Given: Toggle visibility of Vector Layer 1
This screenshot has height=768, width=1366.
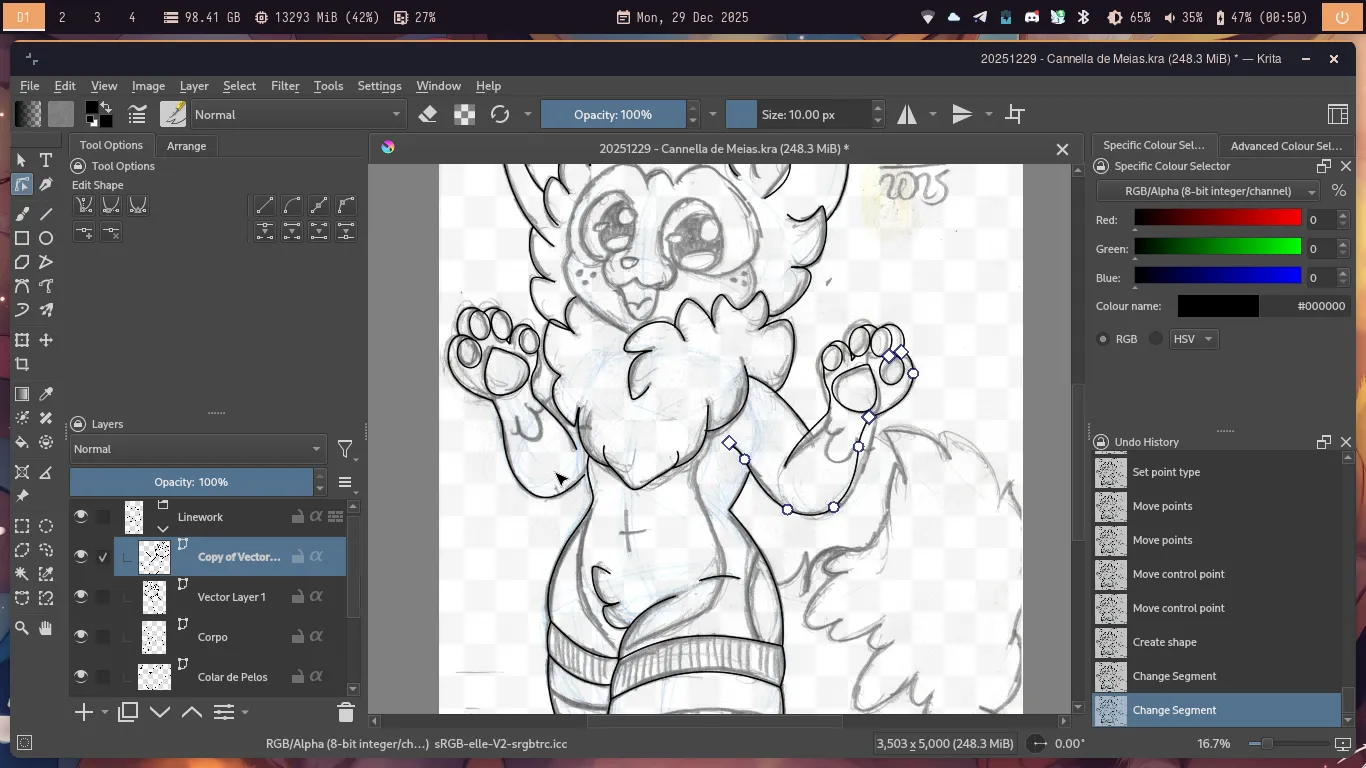Looking at the screenshot, I should click(81, 597).
